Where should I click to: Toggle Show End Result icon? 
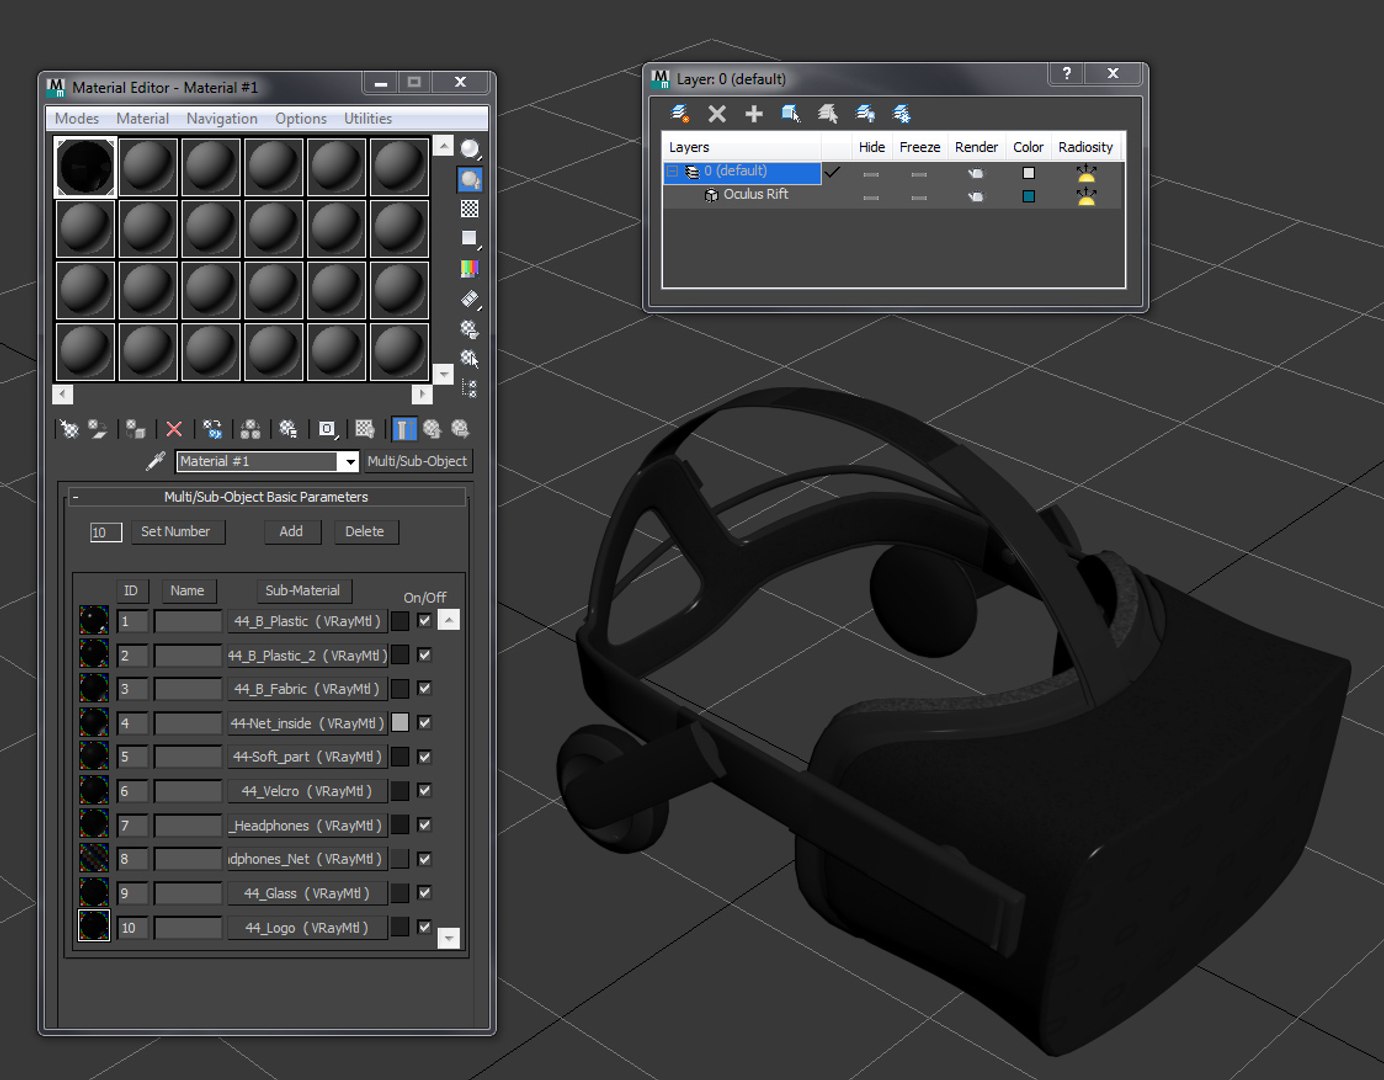[x=403, y=429]
